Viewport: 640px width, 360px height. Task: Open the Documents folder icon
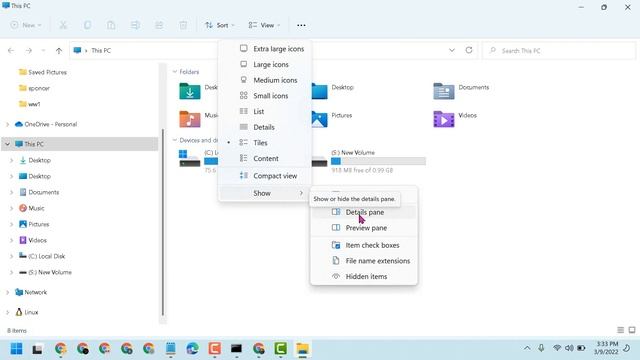tap(444, 91)
